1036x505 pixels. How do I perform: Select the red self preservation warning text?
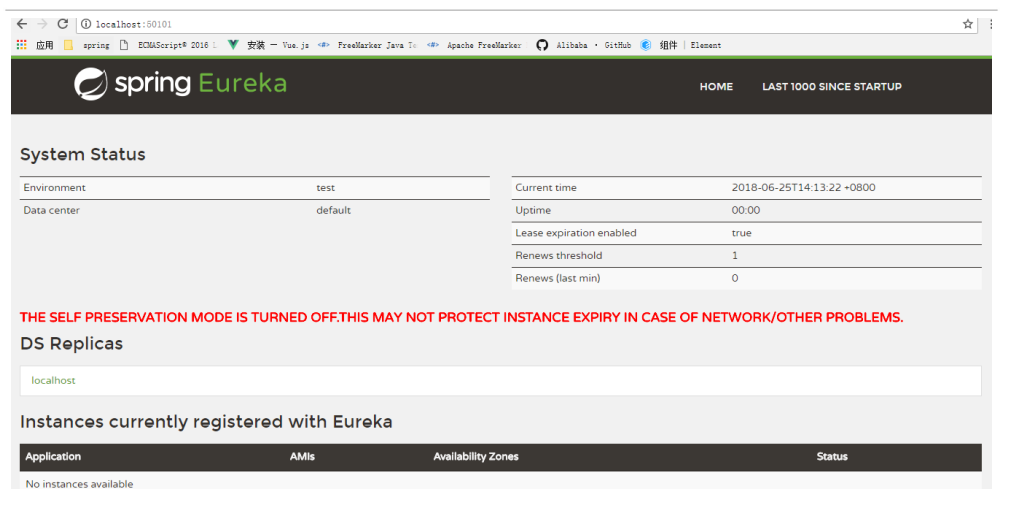pyautogui.click(x=461, y=317)
